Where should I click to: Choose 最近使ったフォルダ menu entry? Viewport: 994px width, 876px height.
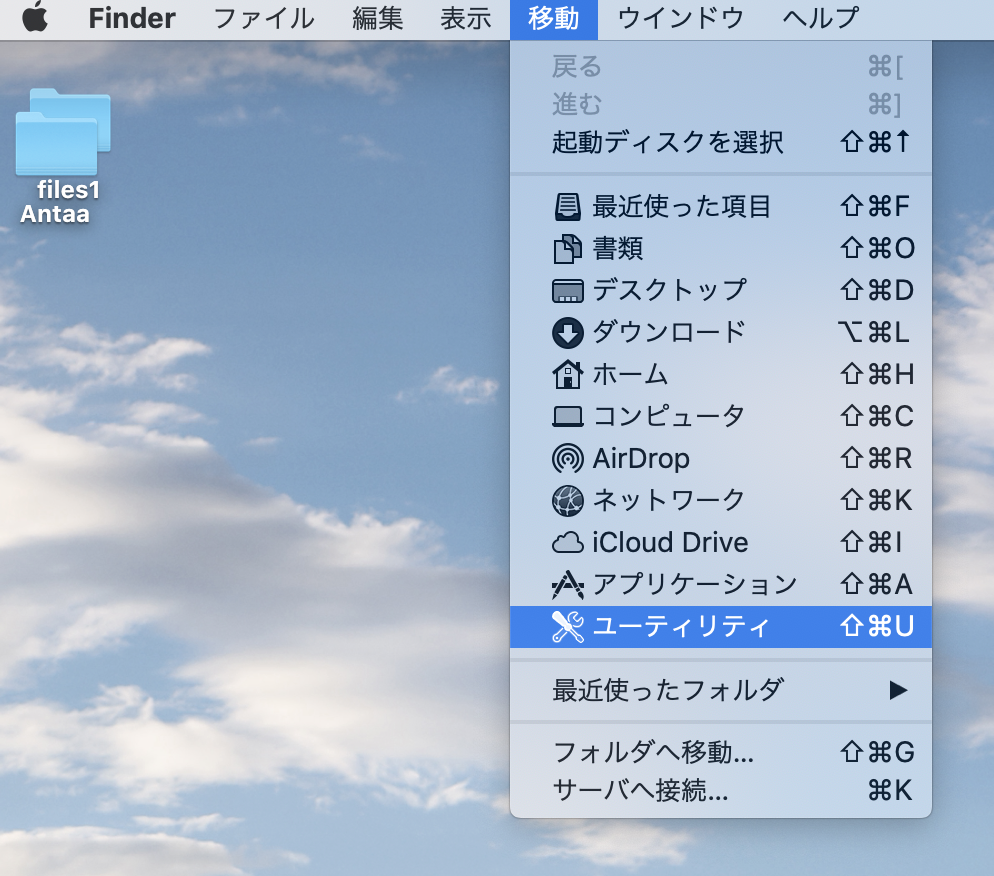click(721, 690)
